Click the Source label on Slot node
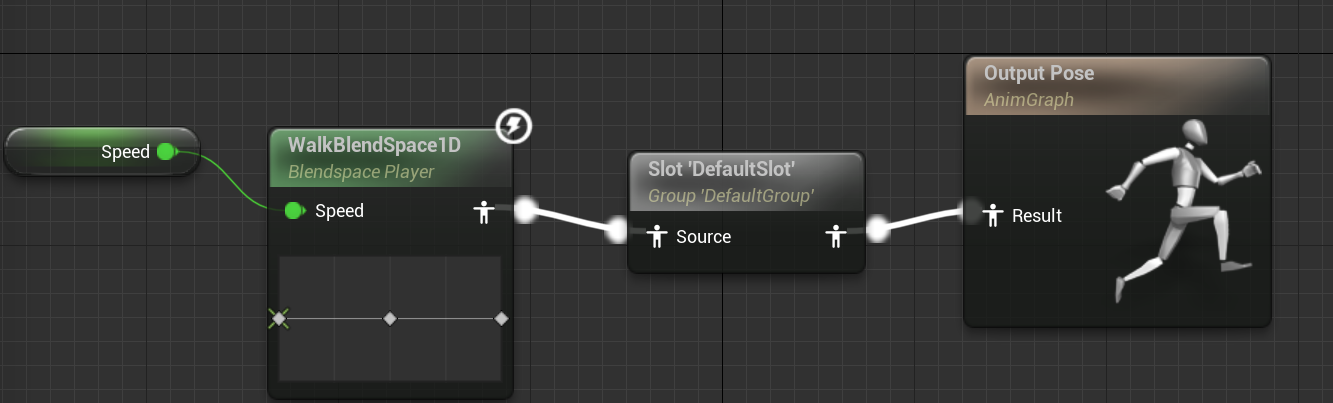Image resolution: width=1333 pixels, height=403 pixels. pyautogui.click(x=703, y=237)
